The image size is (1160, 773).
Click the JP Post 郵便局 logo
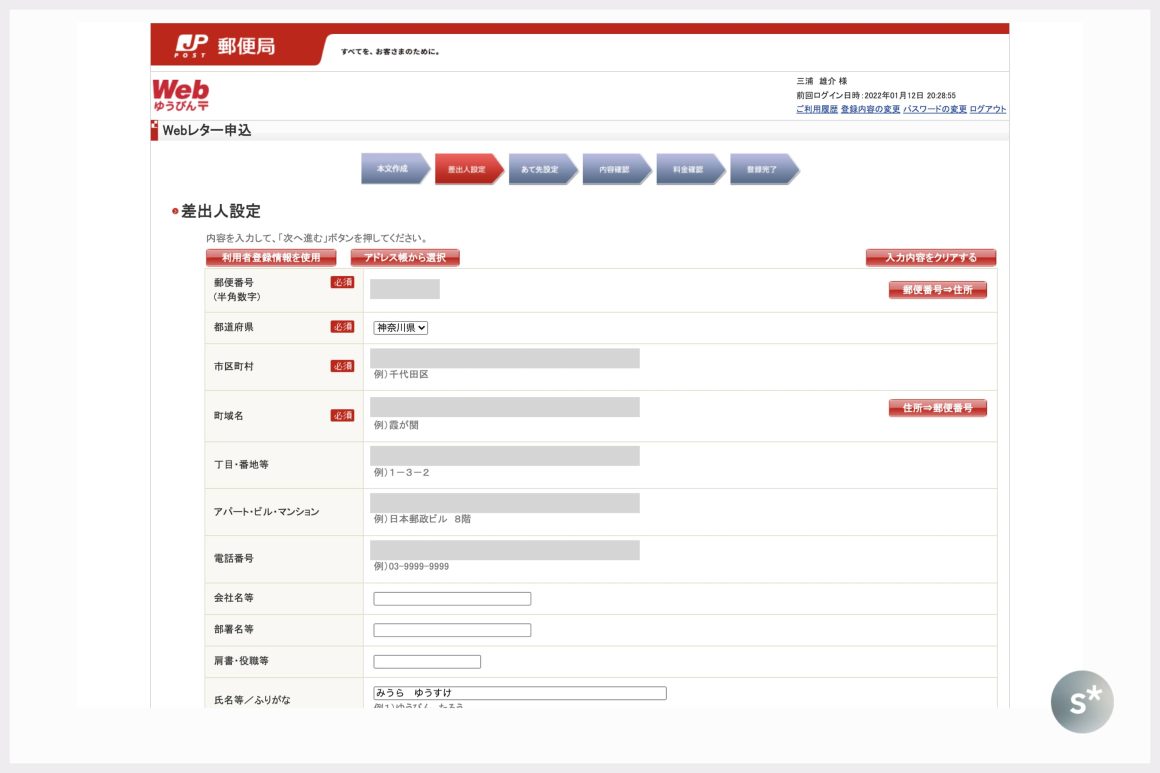[x=225, y=46]
